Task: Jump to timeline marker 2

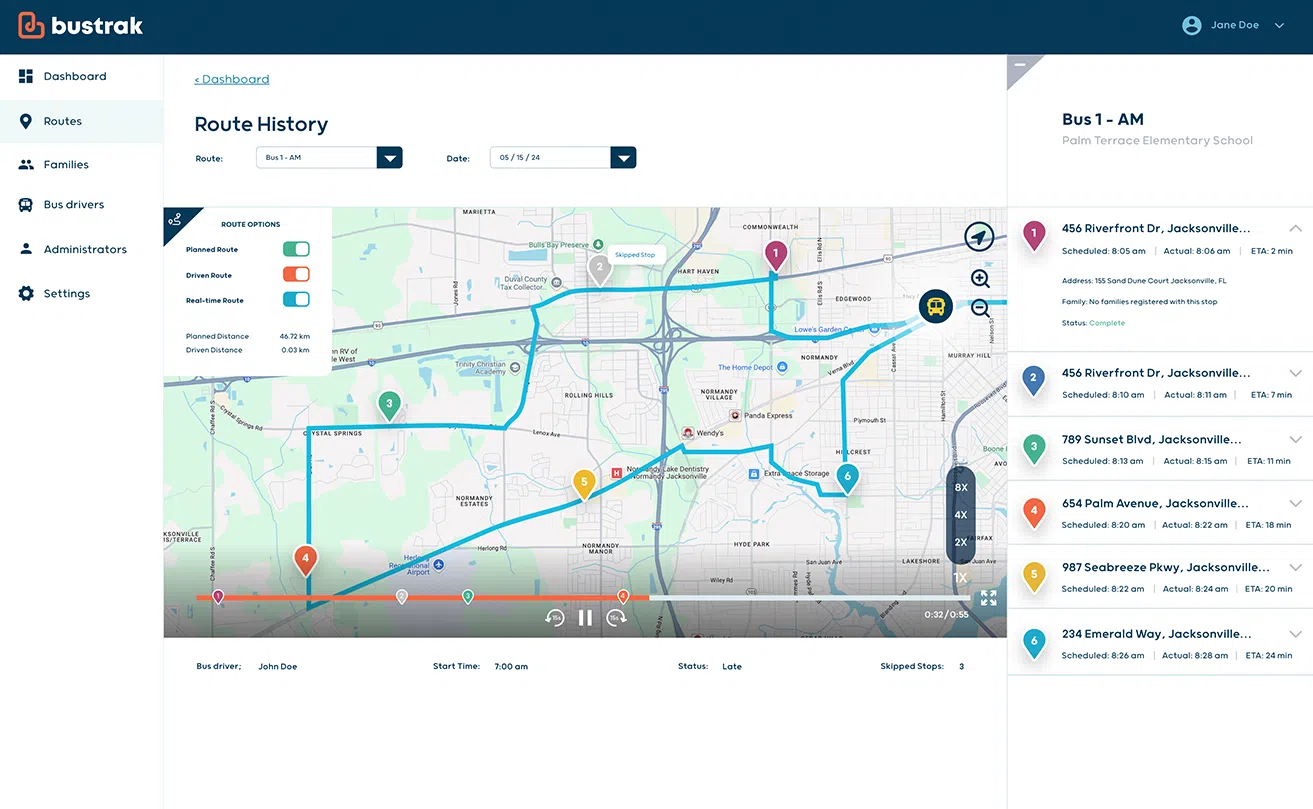Action: (402, 597)
